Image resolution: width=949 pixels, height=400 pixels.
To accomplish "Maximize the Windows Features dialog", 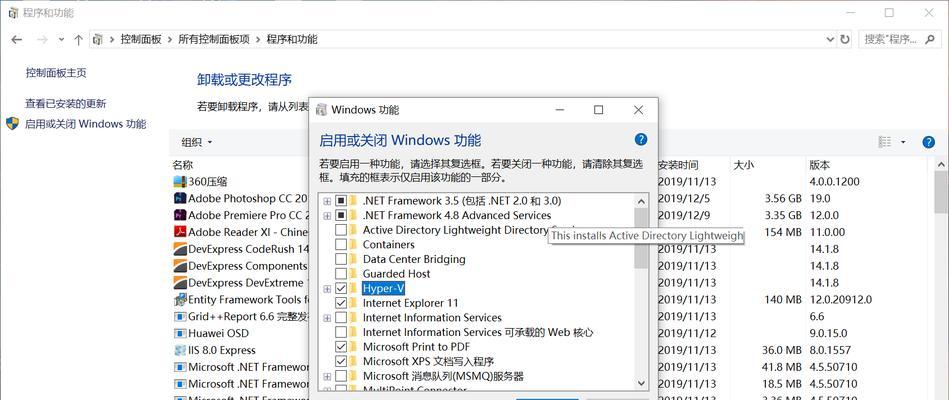I will [x=599, y=110].
